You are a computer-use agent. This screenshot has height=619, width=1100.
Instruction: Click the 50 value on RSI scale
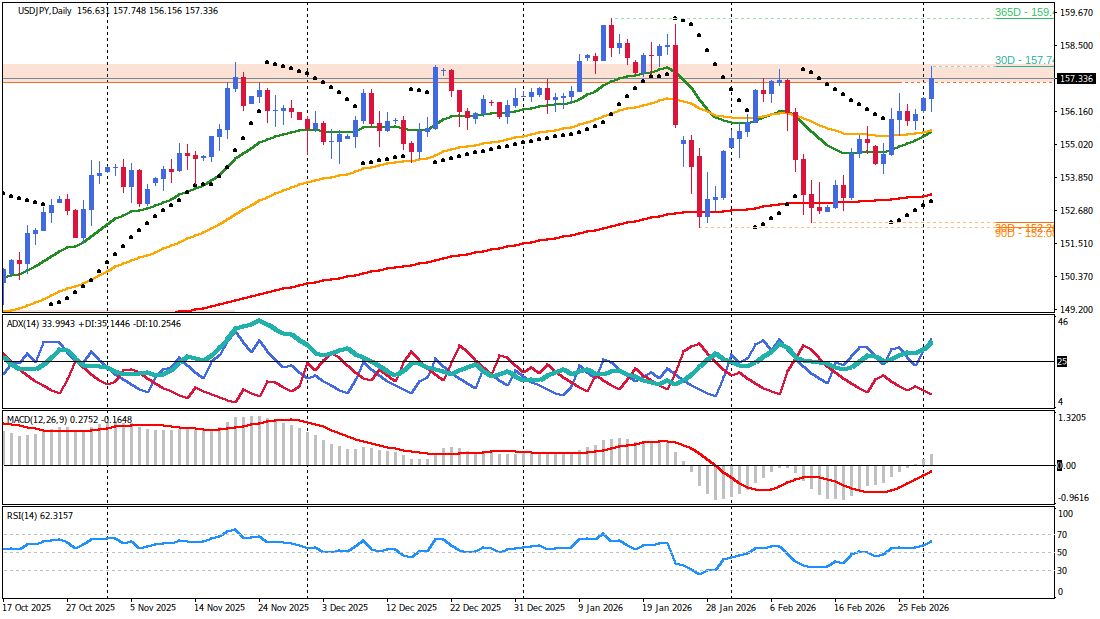[1064, 553]
